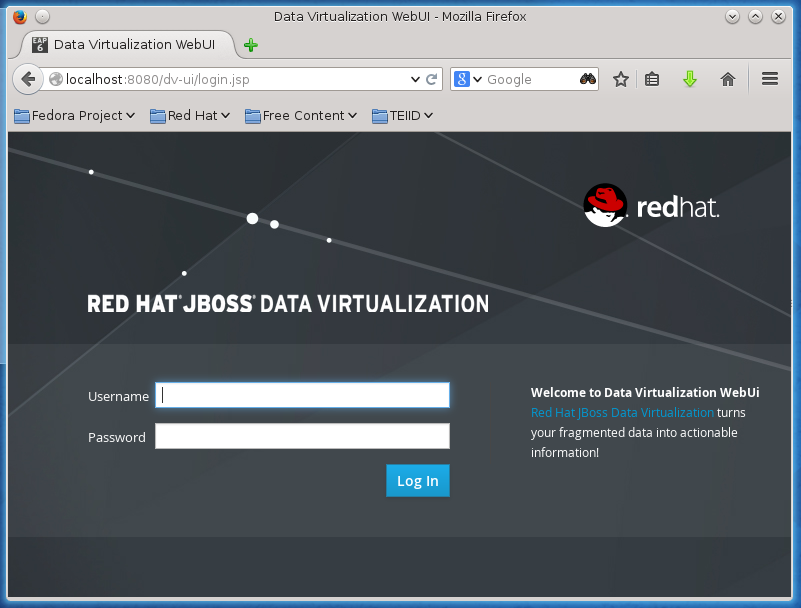Open the Red Hat bookmarks folder
The height and width of the screenshot is (608, 801).
[190, 116]
